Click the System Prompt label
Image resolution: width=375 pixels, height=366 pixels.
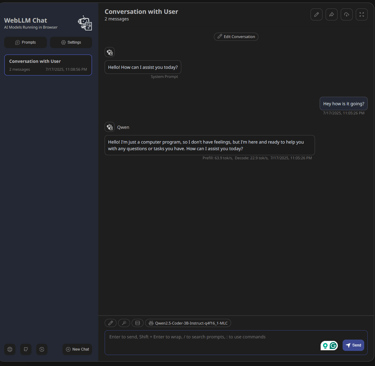coord(164,77)
